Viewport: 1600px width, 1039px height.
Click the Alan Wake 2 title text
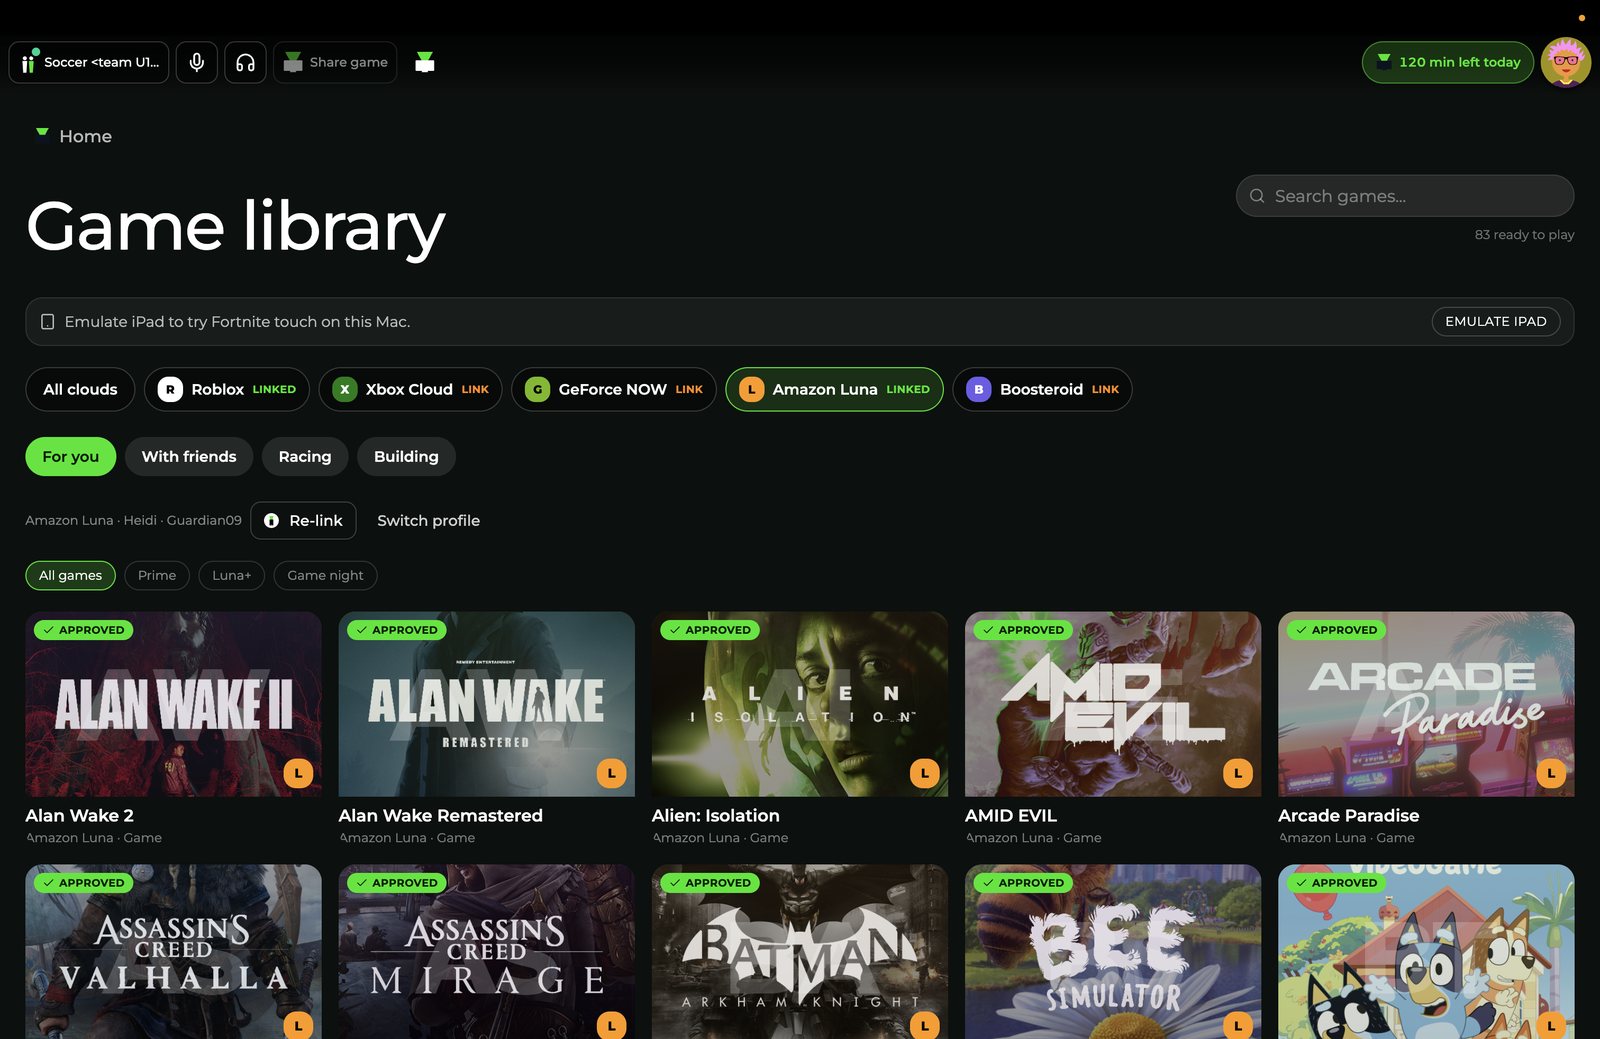79,816
